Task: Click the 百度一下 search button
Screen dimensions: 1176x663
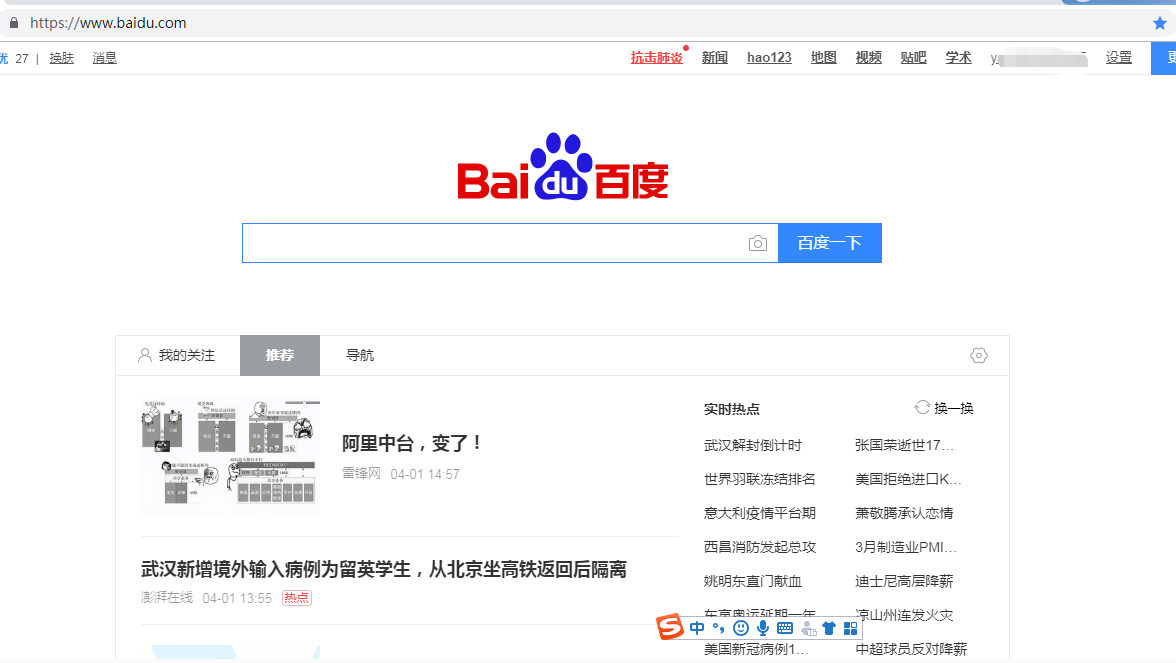Action: tap(830, 243)
